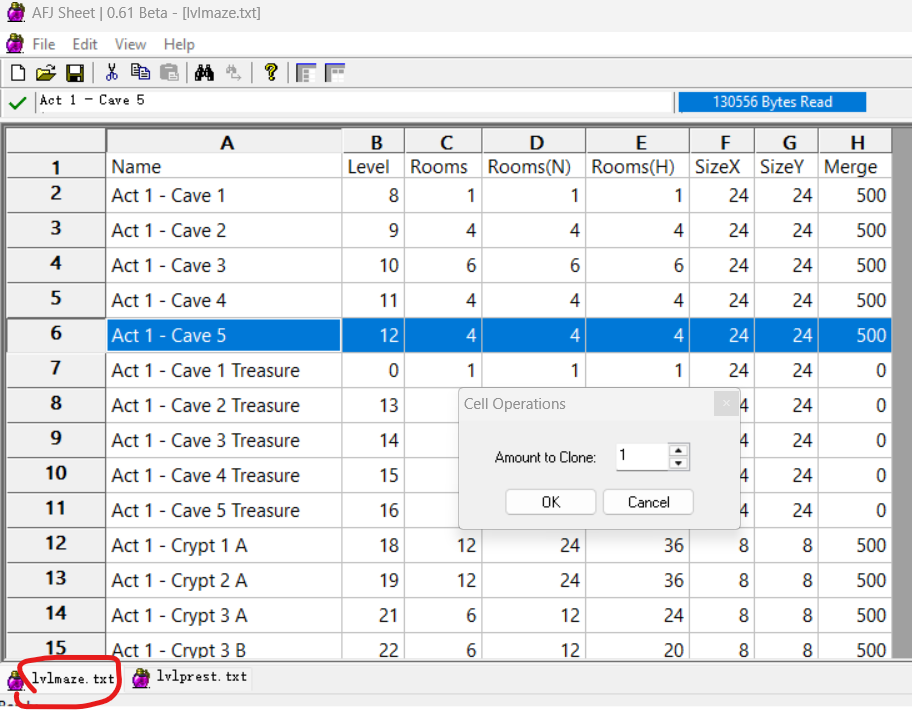
Task: Click the icon right of binoculars
Action: pyautogui.click(x=233, y=73)
